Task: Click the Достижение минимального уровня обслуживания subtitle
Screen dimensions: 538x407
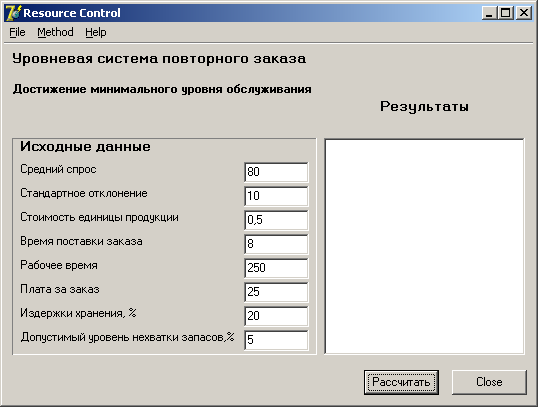Action: point(162,90)
